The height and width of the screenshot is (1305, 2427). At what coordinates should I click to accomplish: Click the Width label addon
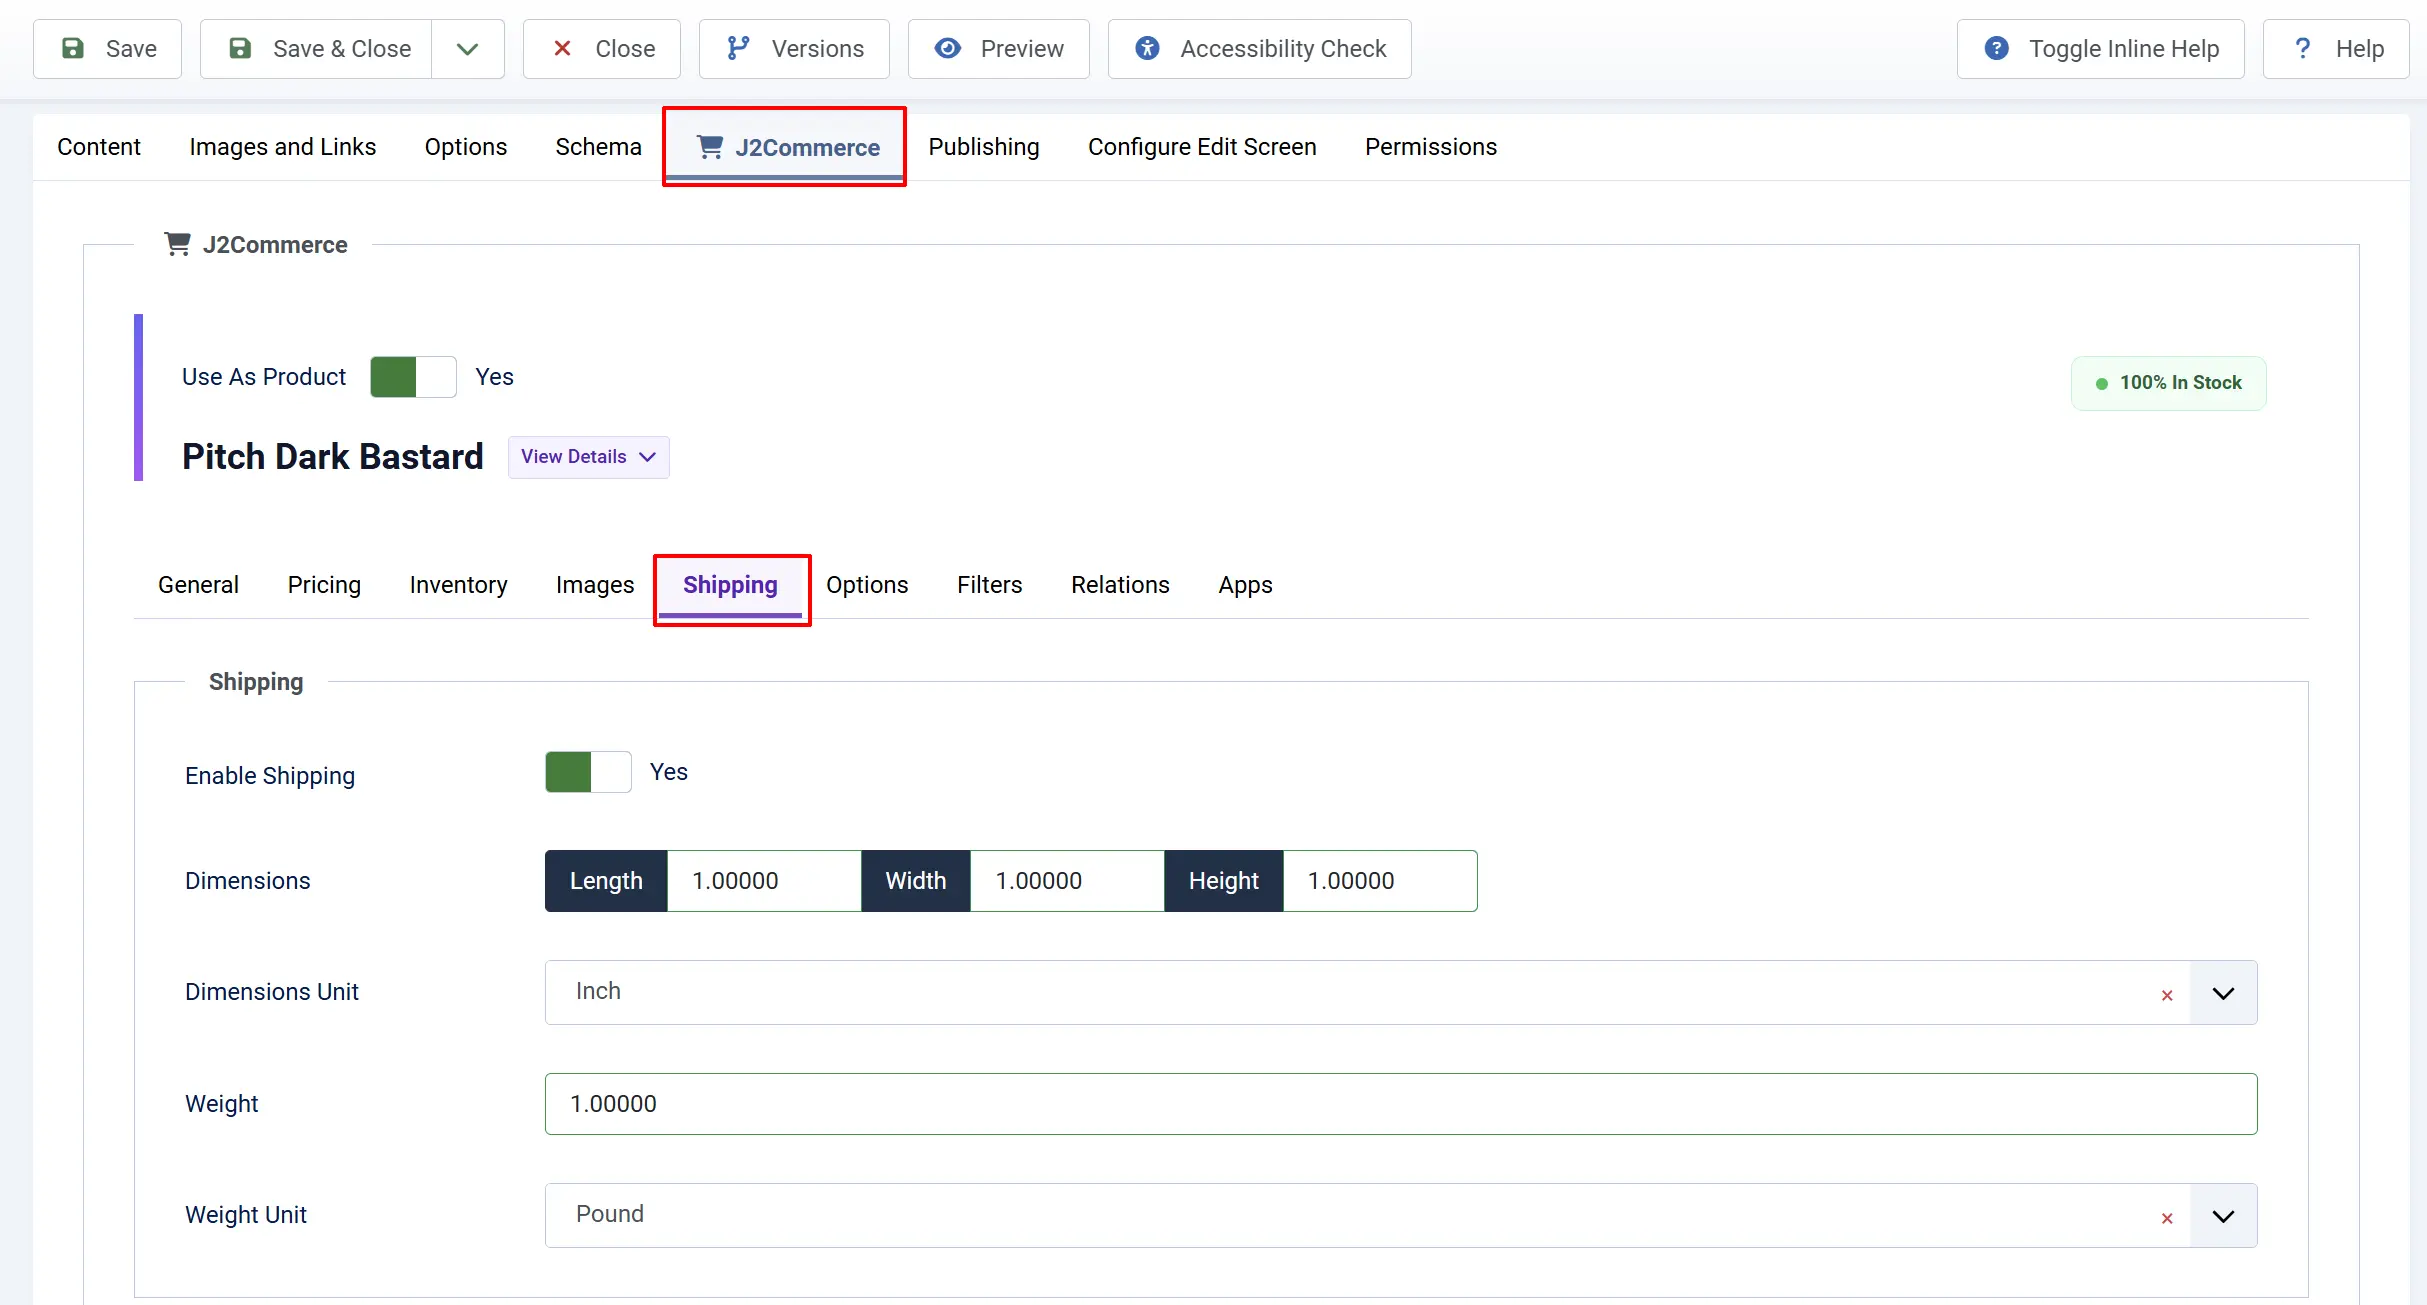[x=916, y=881]
